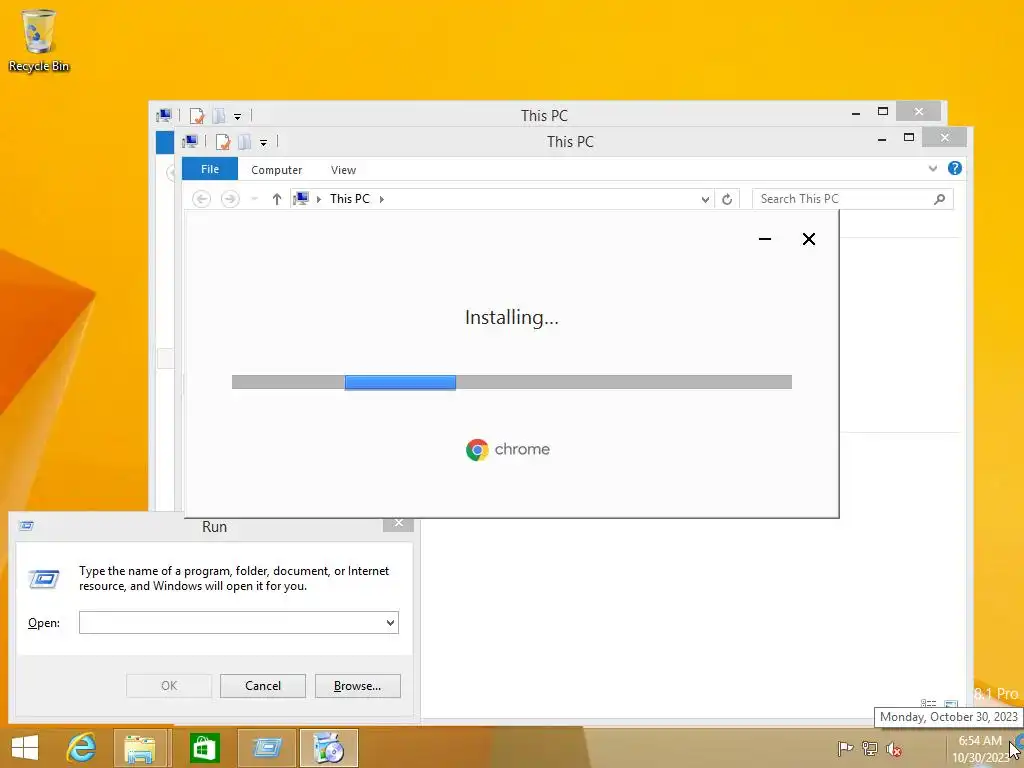Image resolution: width=1024 pixels, height=768 pixels.
Task: Launch Internet Explorer from taskbar
Action: (x=82, y=748)
